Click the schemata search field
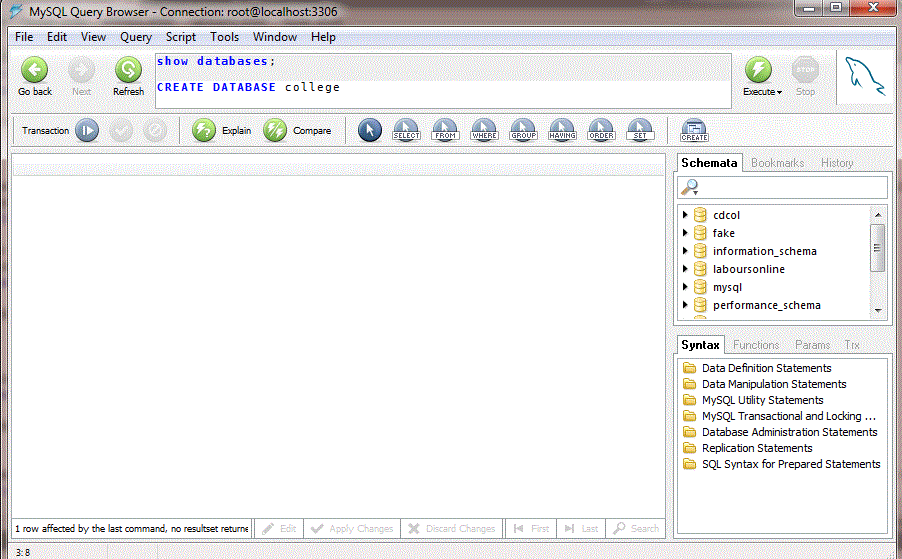 tap(782, 187)
